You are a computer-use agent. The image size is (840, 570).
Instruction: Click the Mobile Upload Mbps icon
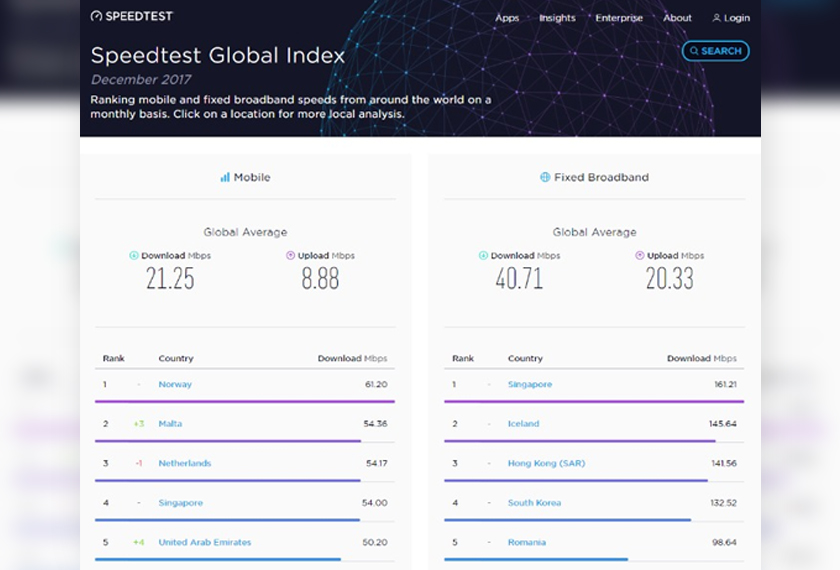coord(290,256)
